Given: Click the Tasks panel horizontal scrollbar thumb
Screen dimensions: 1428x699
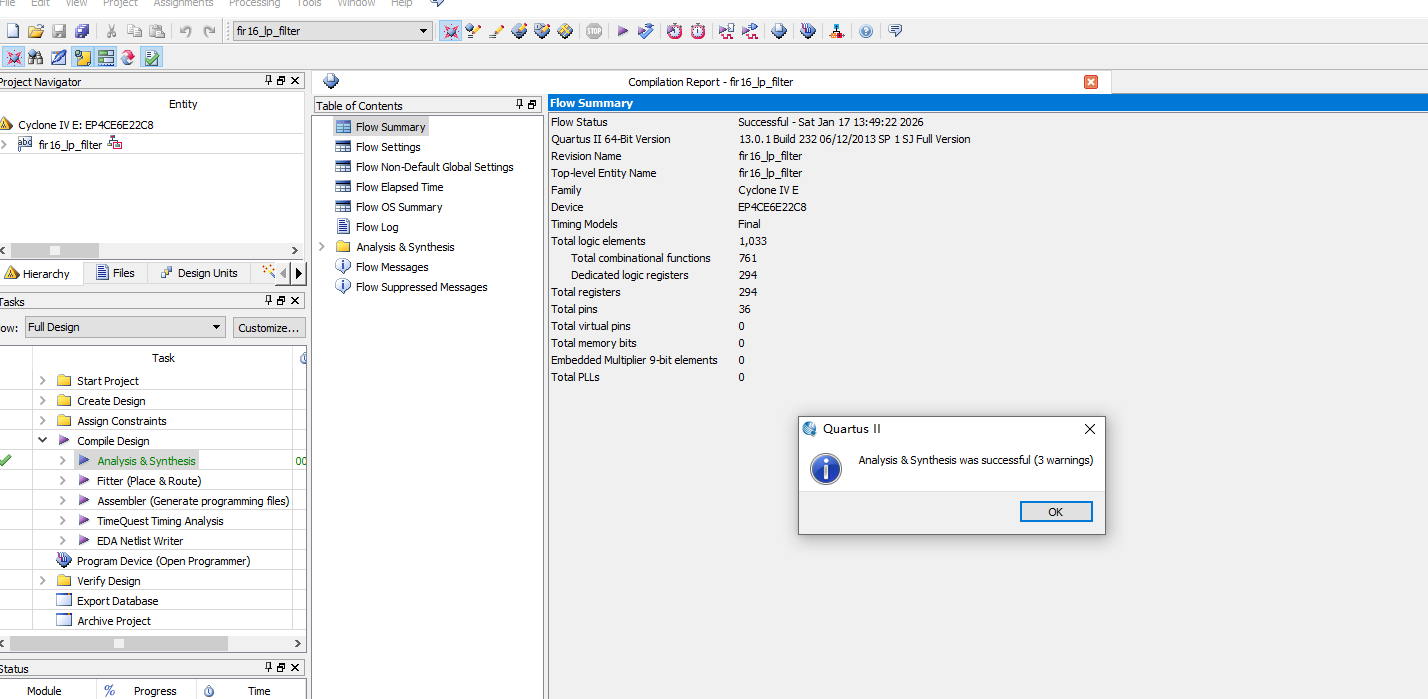Looking at the screenshot, I should (119, 644).
